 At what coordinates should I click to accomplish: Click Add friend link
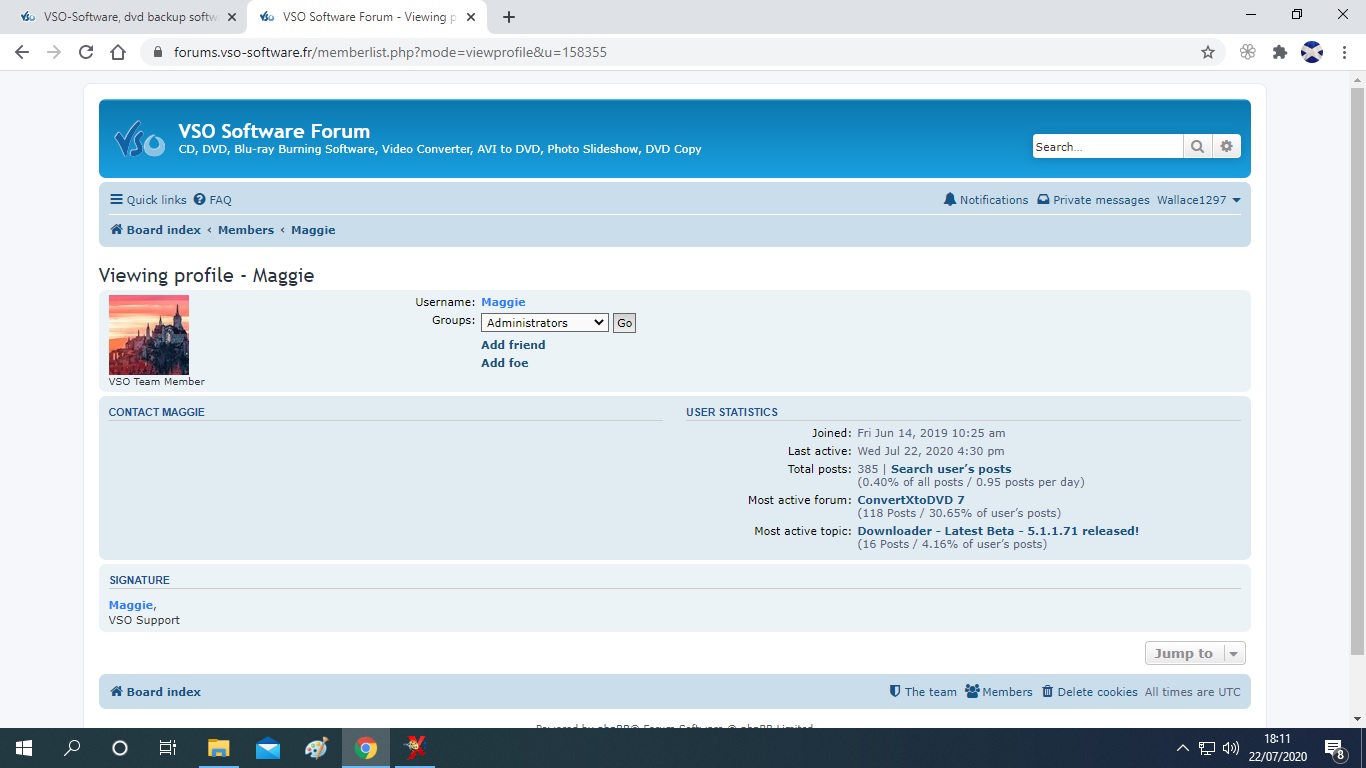tap(513, 345)
